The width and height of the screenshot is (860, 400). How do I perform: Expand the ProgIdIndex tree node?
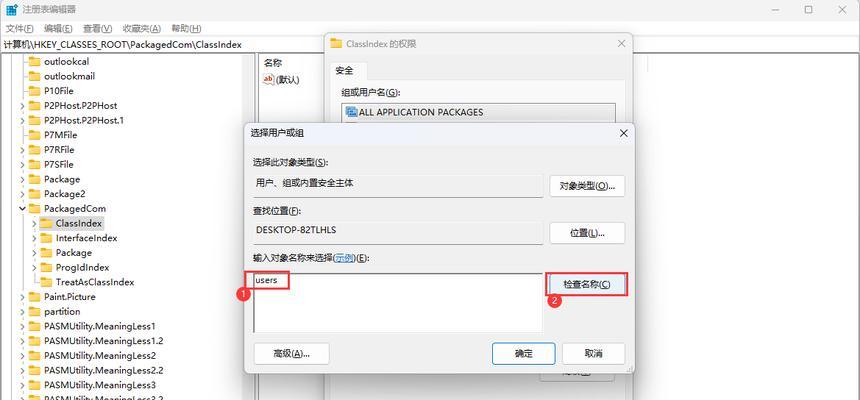tap(34, 268)
